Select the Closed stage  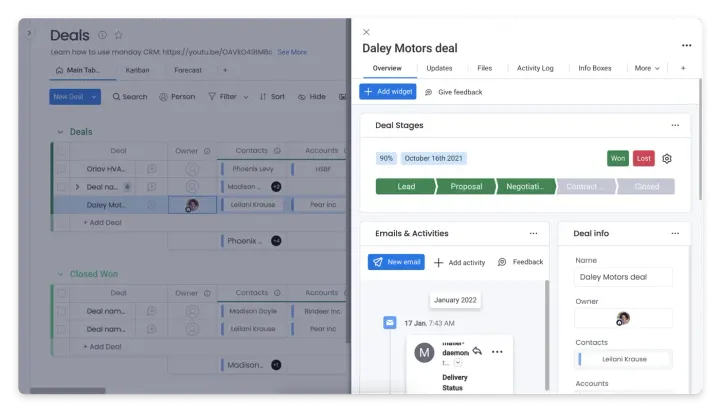[646, 186]
